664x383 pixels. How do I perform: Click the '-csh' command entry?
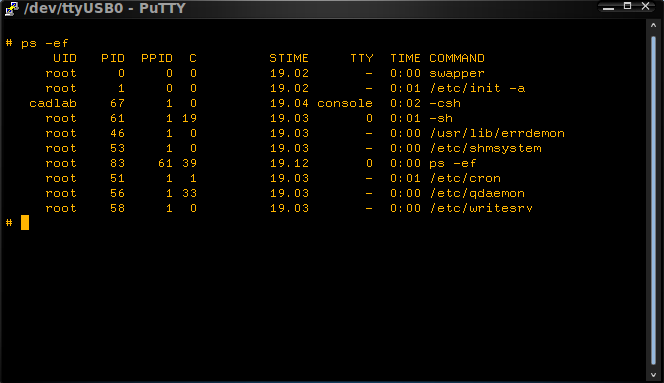click(x=445, y=103)
